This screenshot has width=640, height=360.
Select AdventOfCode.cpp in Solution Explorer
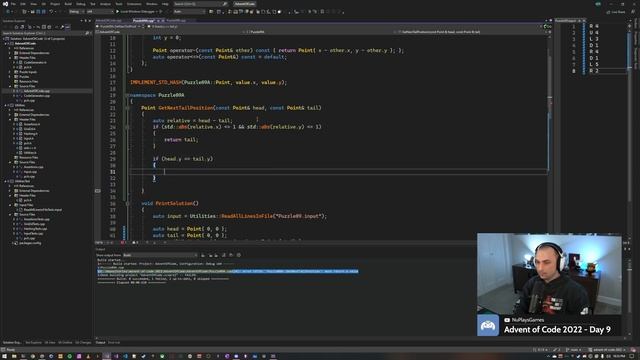point(37,91)
